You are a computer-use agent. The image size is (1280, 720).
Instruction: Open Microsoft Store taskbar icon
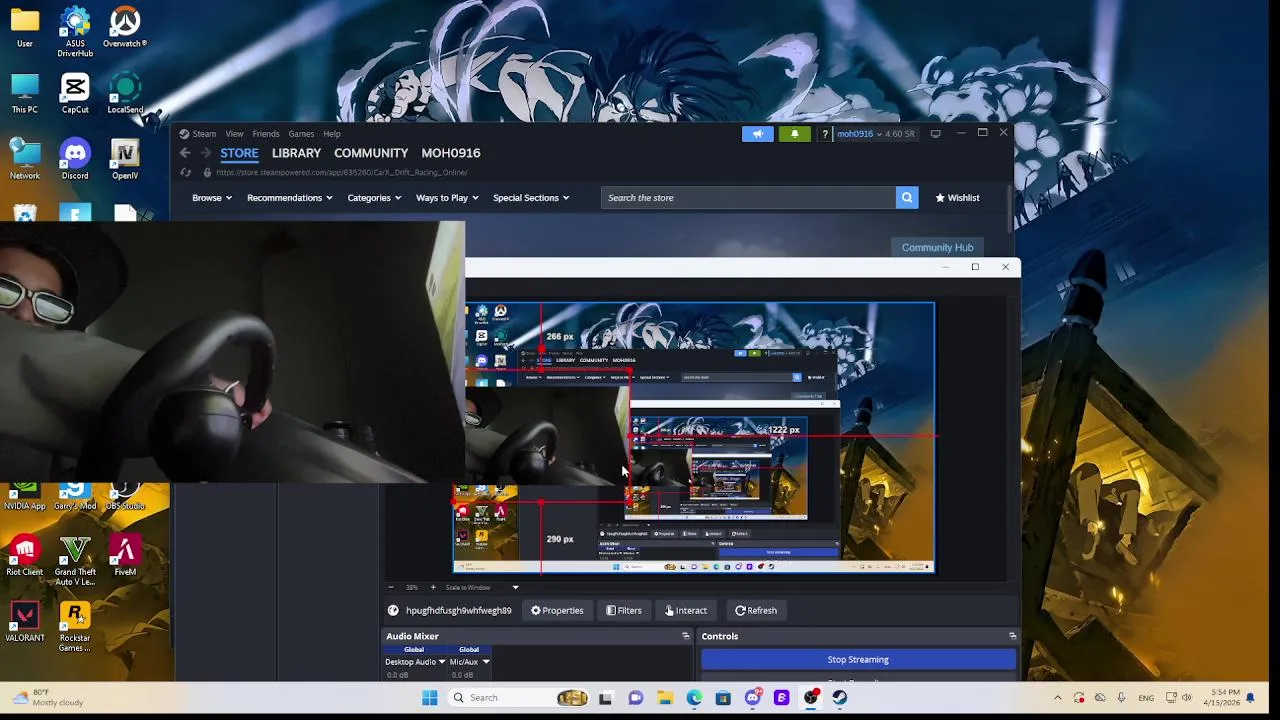pos(723,698)
